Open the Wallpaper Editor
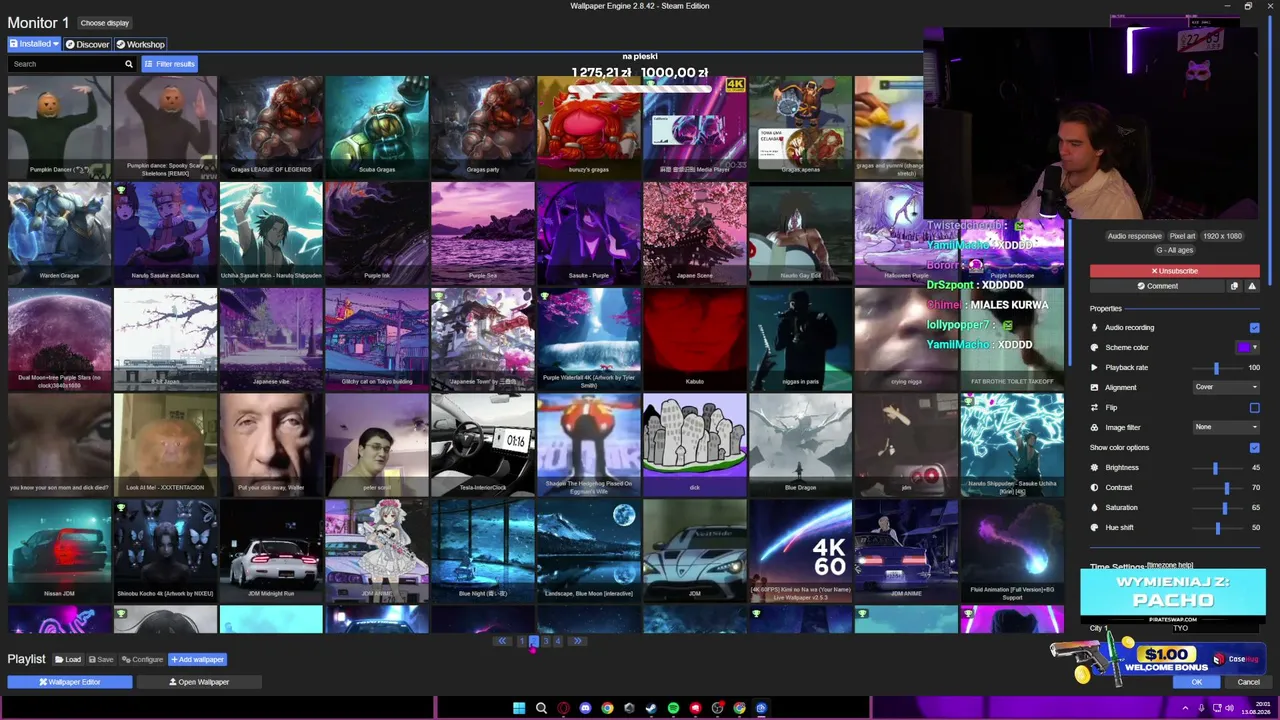 coord(70,682)
